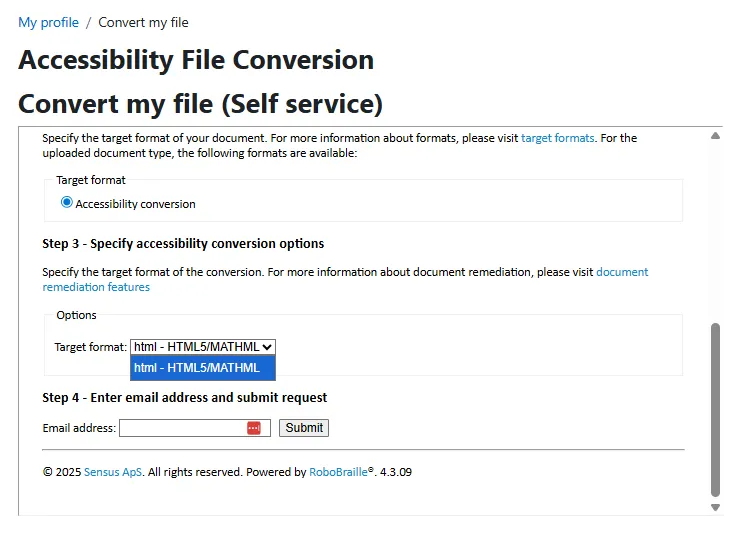Click the Convert my file (Self service) heading

click(x=200, y=103)
